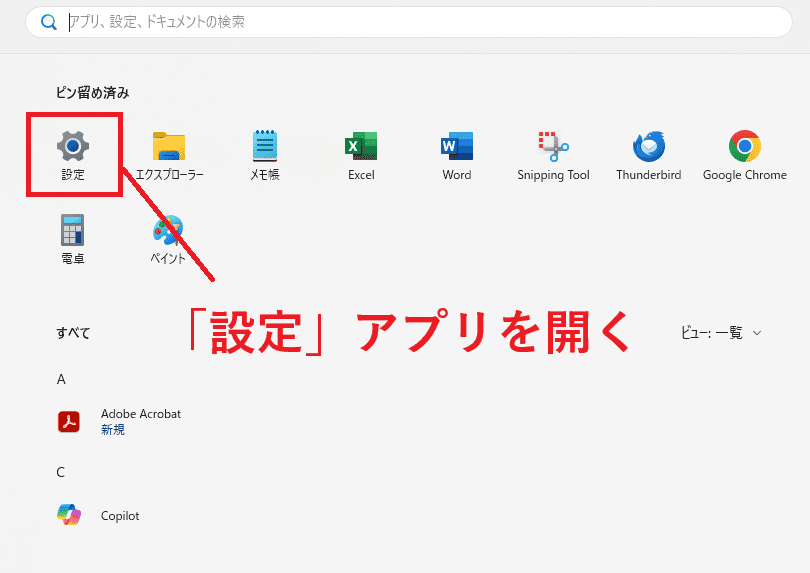Launch エクスプローラー file explorer
This screenshot has width=810, height=573.
coord(169,154)
